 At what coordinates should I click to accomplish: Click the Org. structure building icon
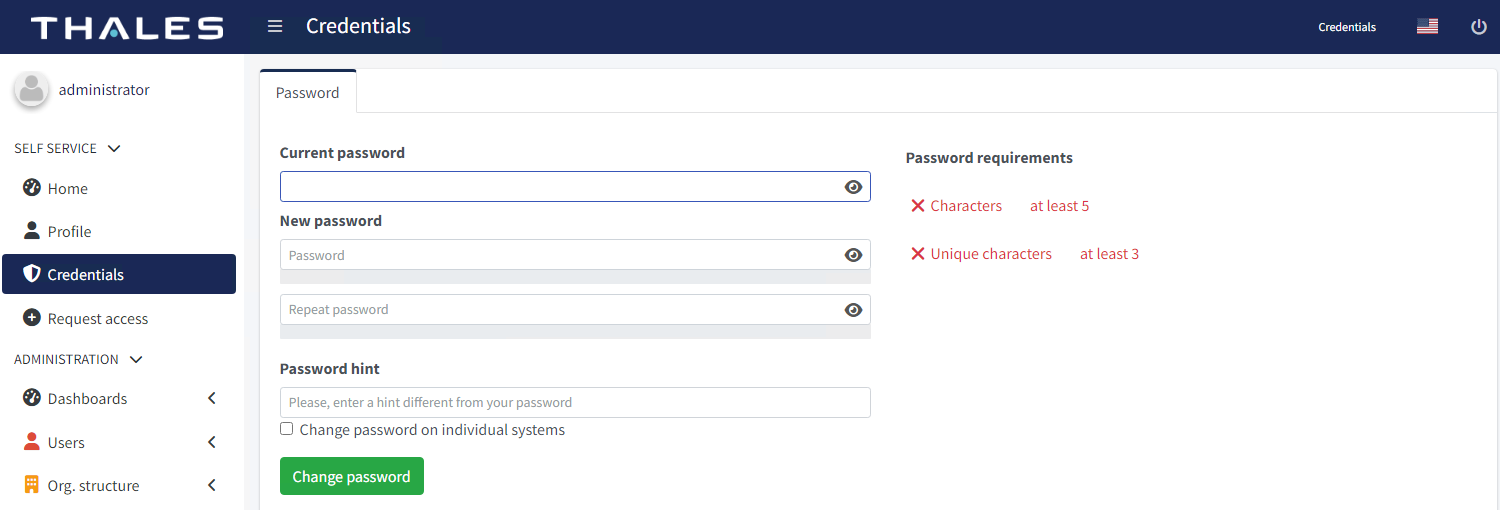pos(32,485)
